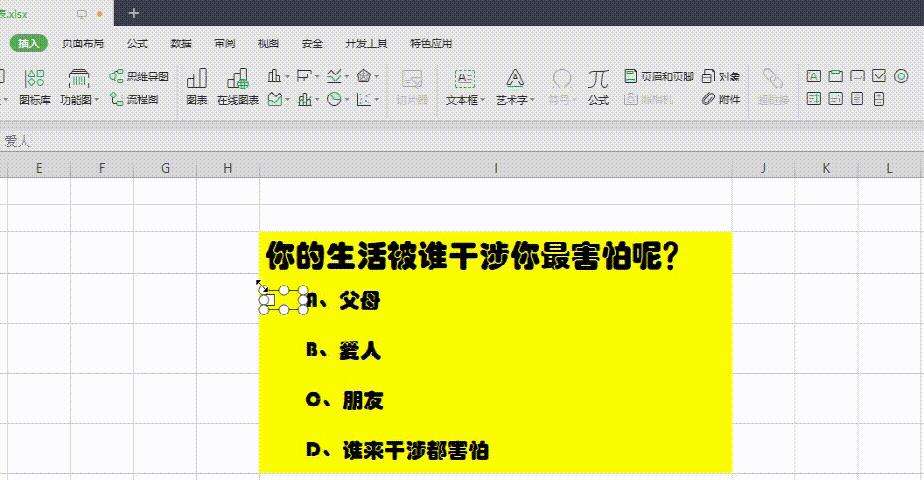The width and height of the screenshot is (924, 480).
Task: Select column E header
Action: (x=39, y=168)
